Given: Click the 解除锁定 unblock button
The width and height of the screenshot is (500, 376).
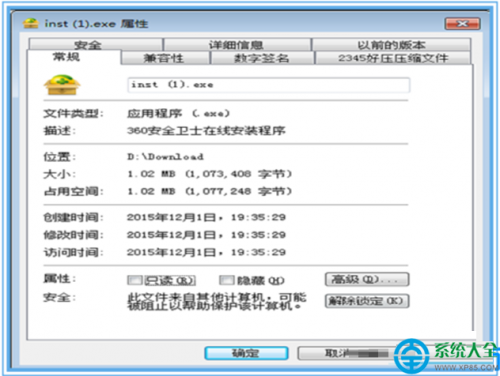Looking at the screenshot, I should point(367,301).
